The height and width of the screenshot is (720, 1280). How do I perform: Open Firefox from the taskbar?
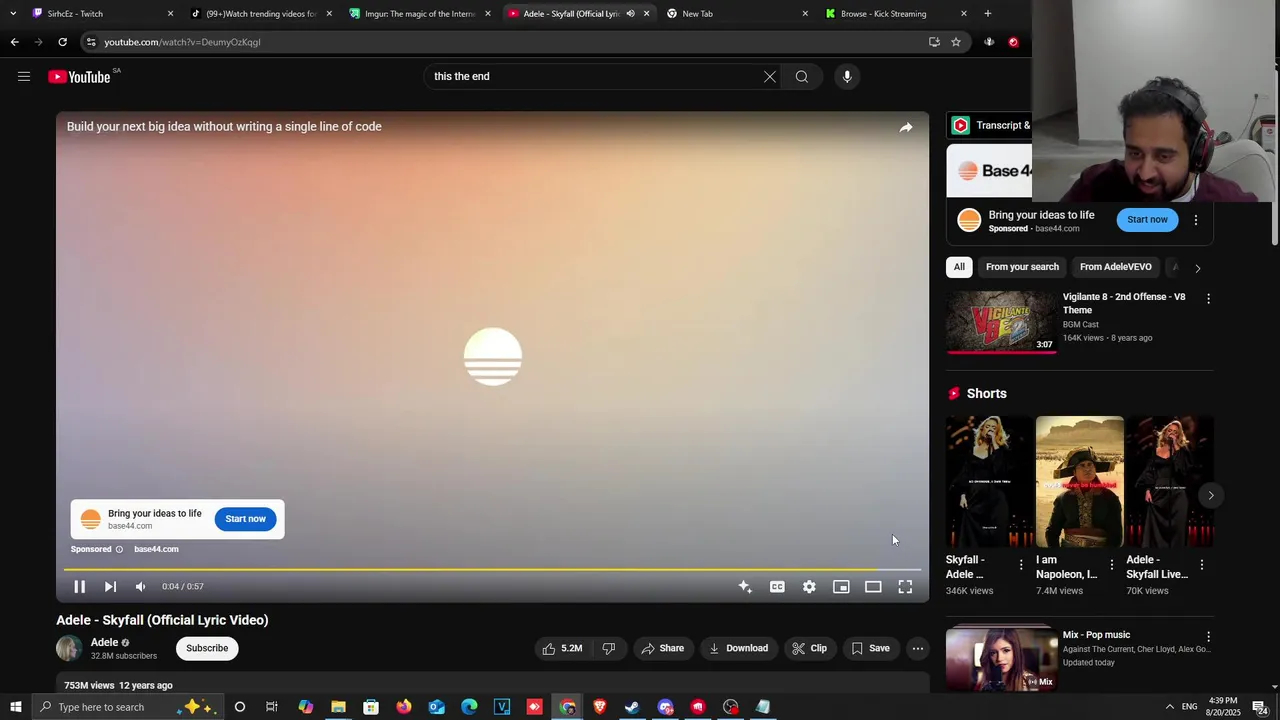(404, 707)
